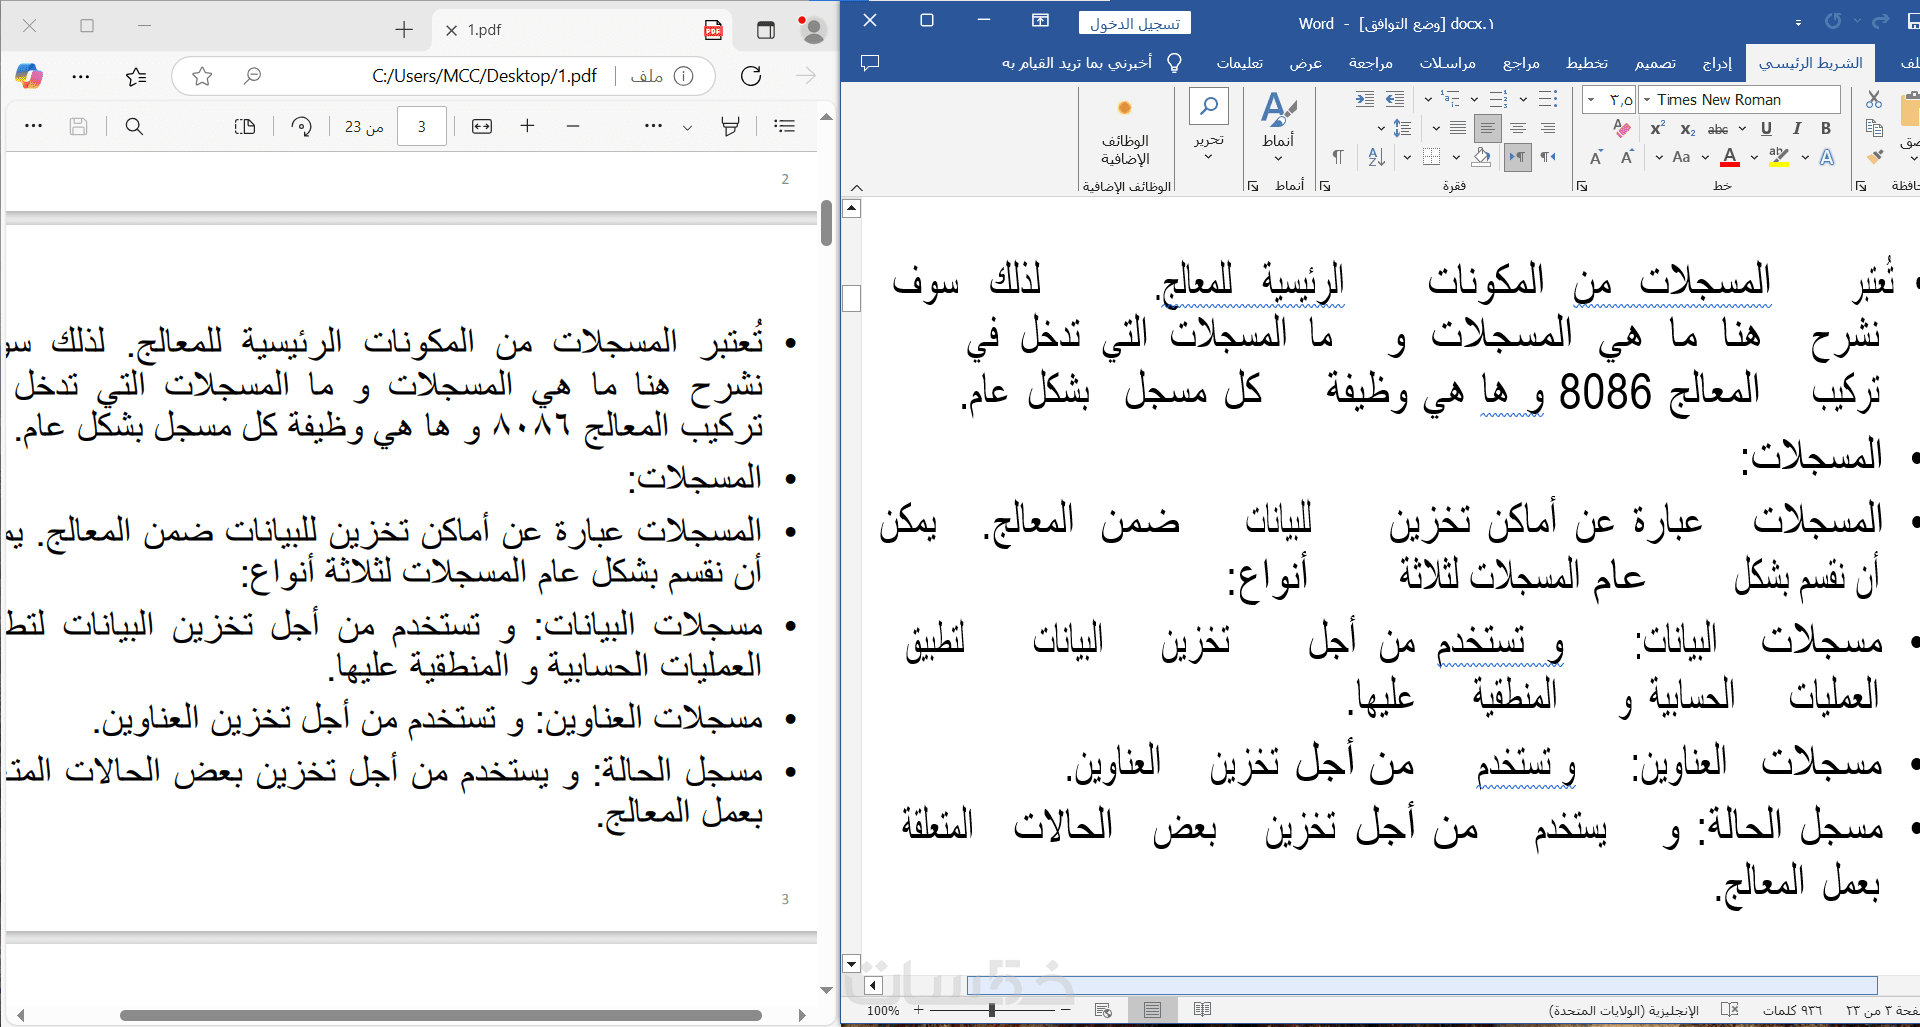Select the PDF highlighter tool
Screen dimensions: 1920x1027
coord(731,126)
